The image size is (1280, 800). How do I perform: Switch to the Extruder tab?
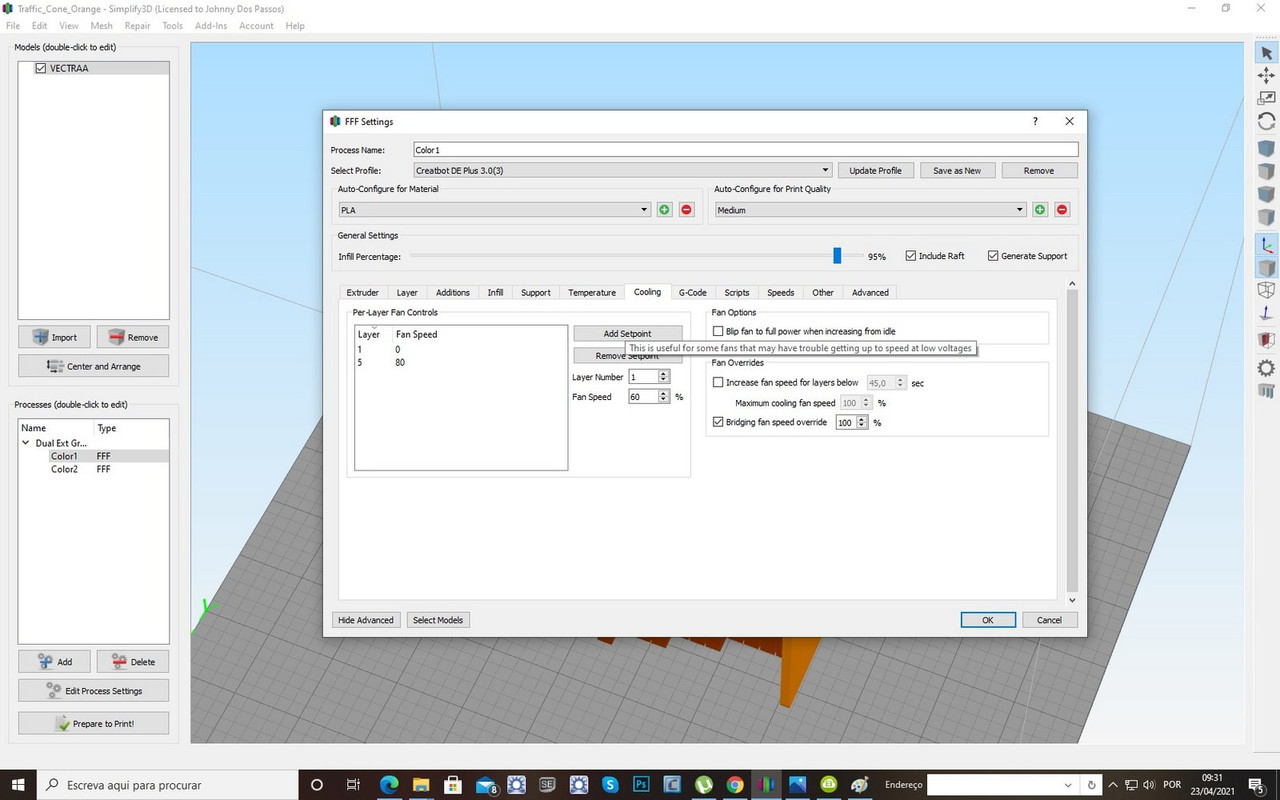[x=363, y=293]
